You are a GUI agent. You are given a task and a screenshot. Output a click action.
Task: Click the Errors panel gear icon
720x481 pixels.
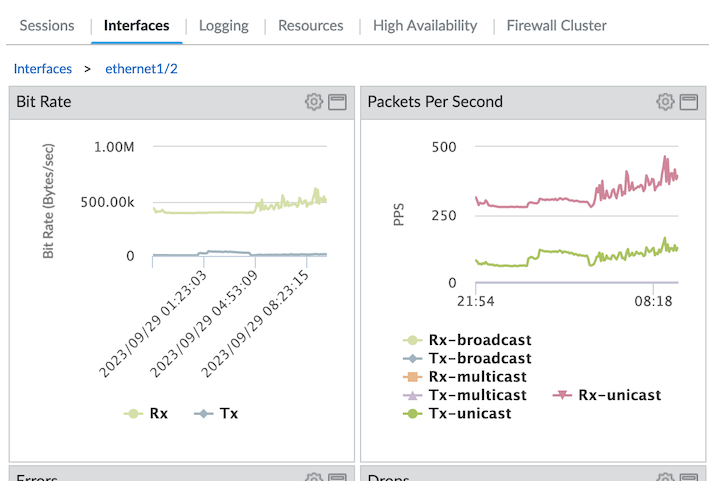coord(314,478)
